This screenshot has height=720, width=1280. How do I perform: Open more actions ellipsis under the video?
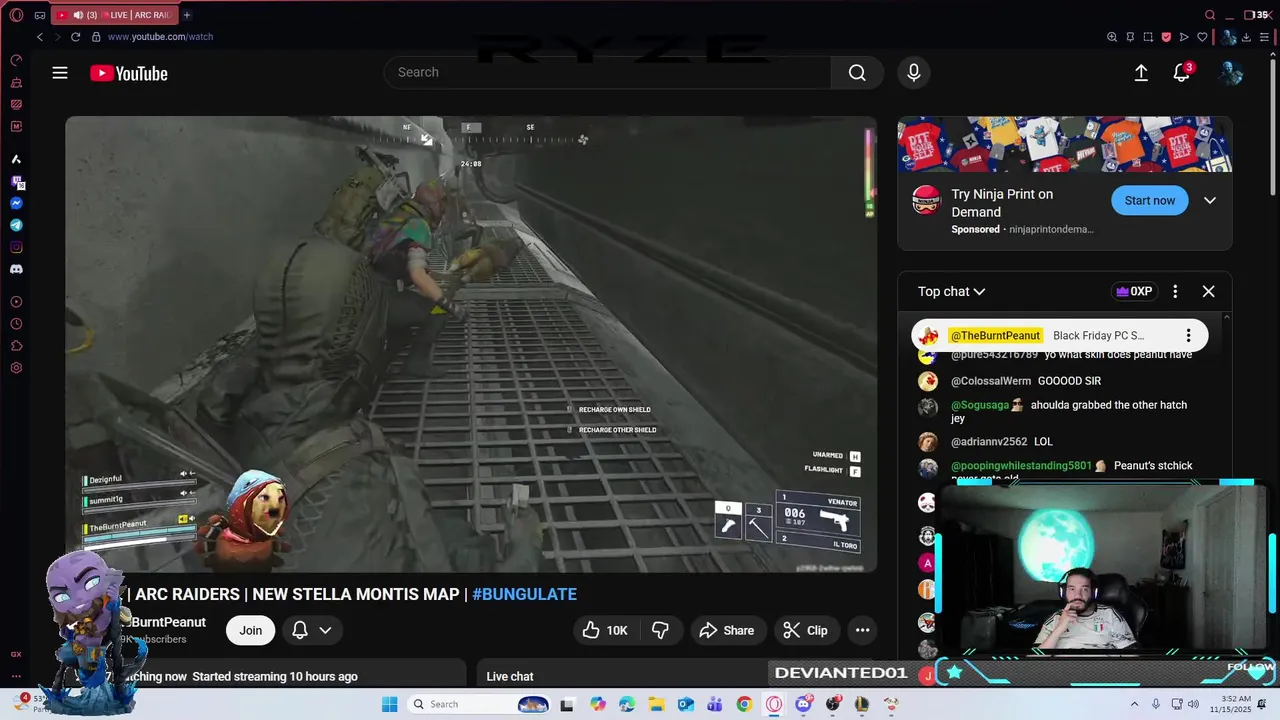pyautogui.click(x=862, y=630)
